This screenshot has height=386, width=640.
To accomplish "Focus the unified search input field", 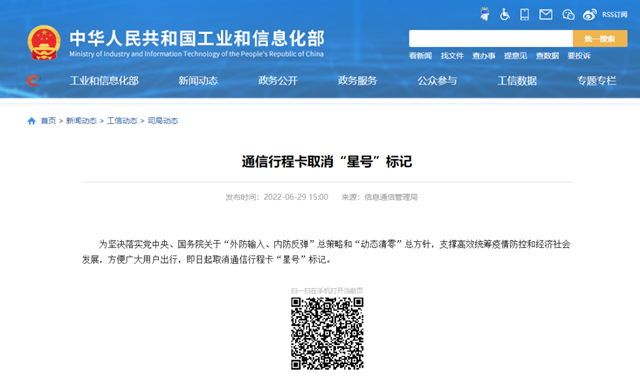I will (x=491, y=38).
